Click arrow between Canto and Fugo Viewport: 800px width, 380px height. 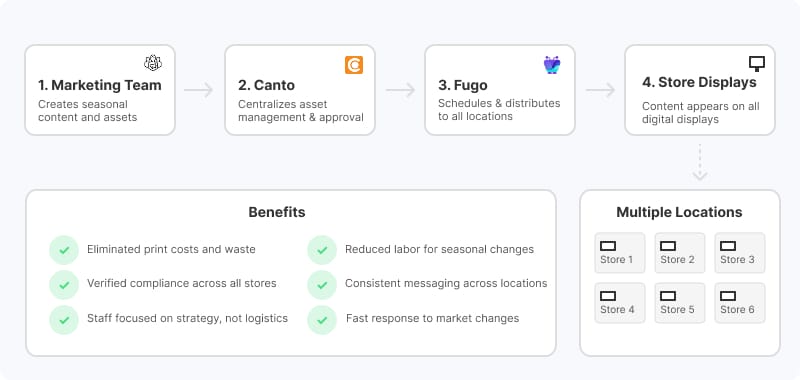pyautogui.click(x=400, y=90)
